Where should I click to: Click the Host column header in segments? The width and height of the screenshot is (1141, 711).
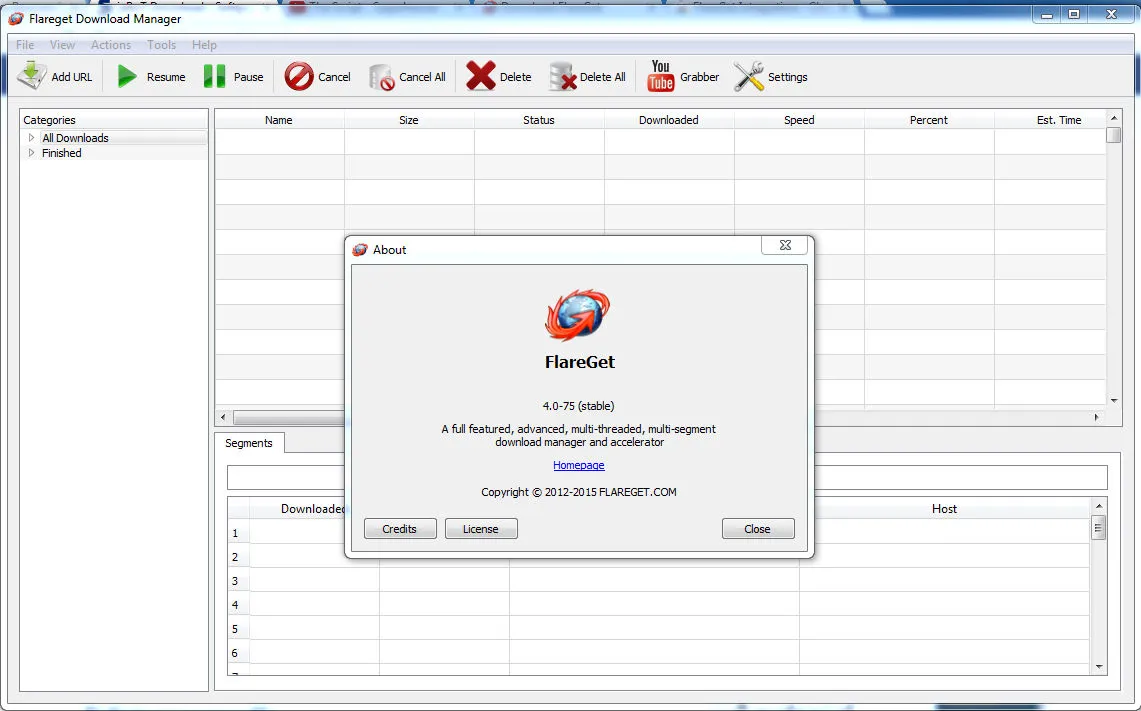pyautogui.click(x=945, y=509)
